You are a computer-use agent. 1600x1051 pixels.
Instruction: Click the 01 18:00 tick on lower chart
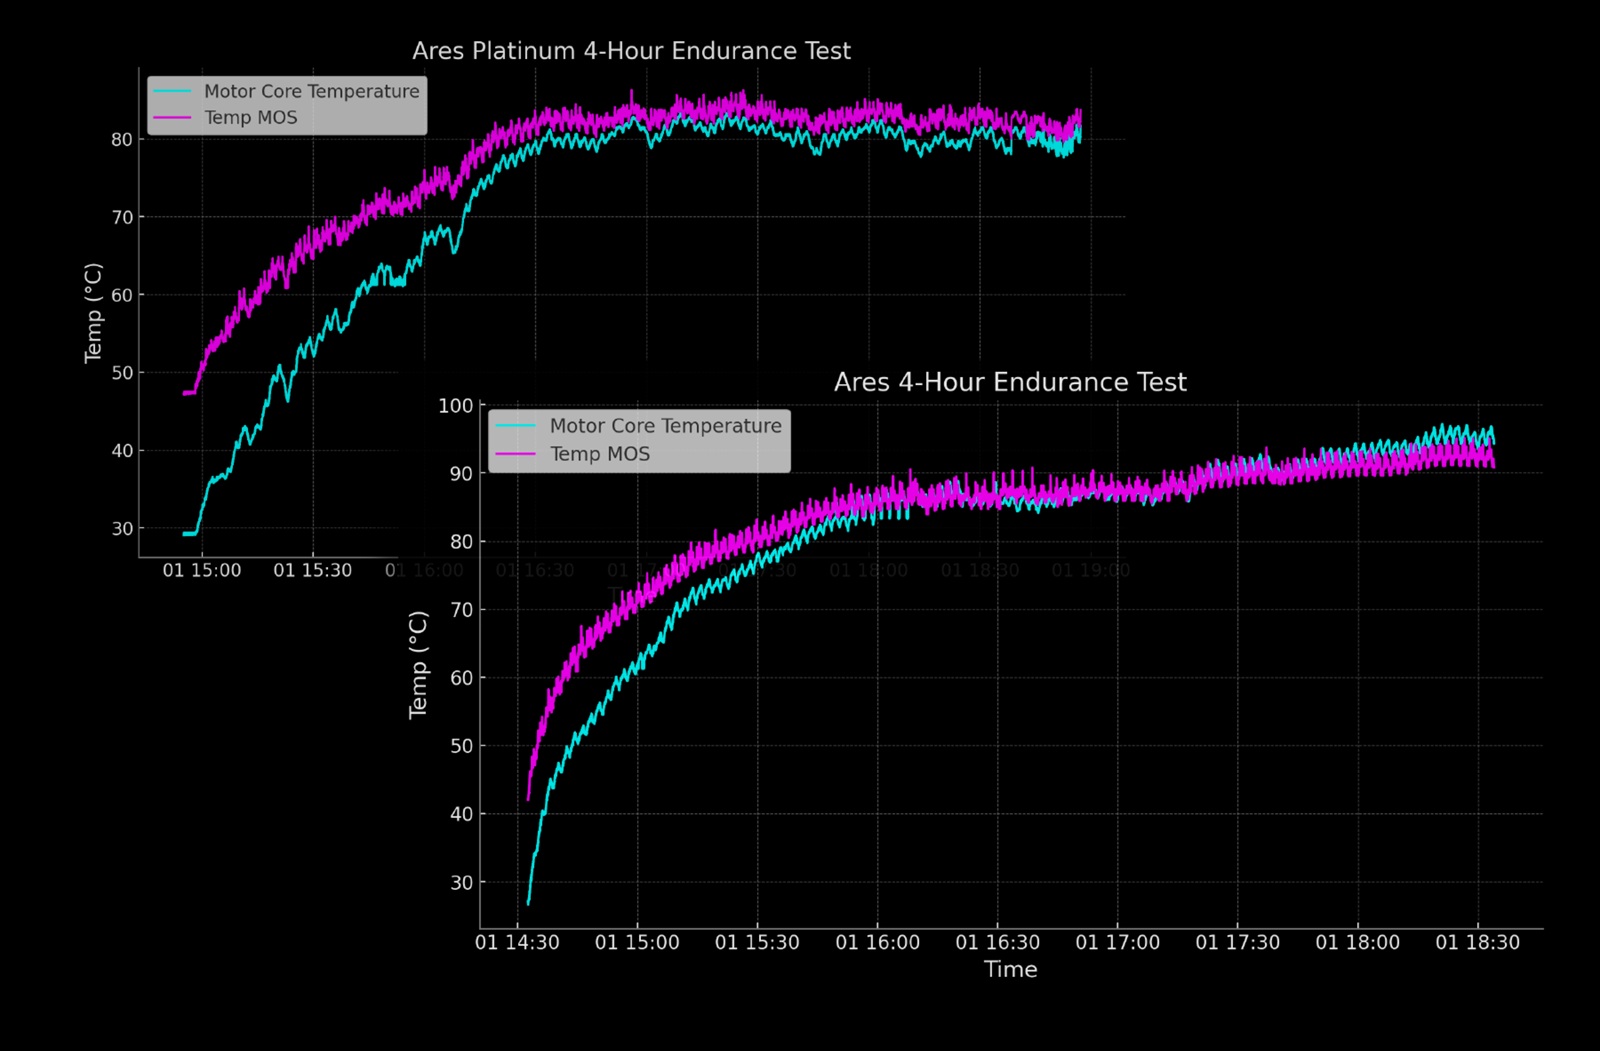1357,943
